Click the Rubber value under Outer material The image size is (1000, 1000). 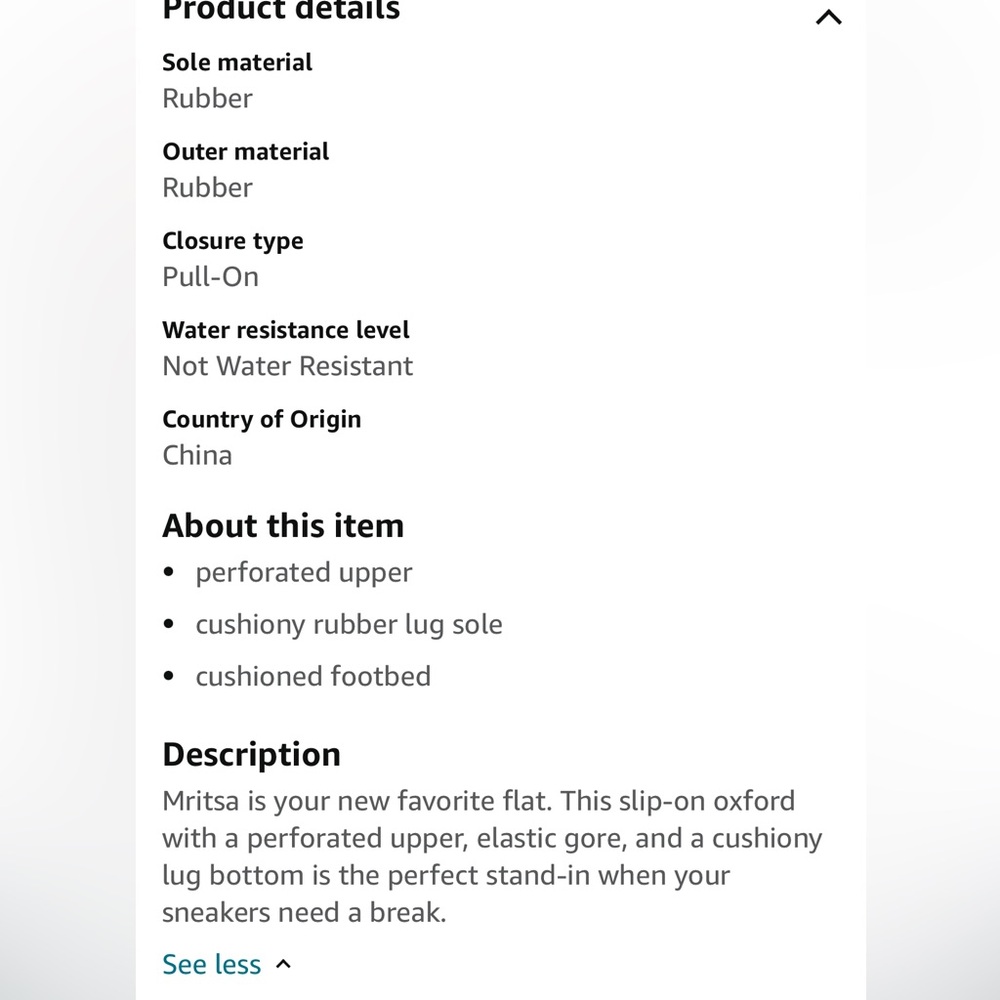(x=207, y=188)
